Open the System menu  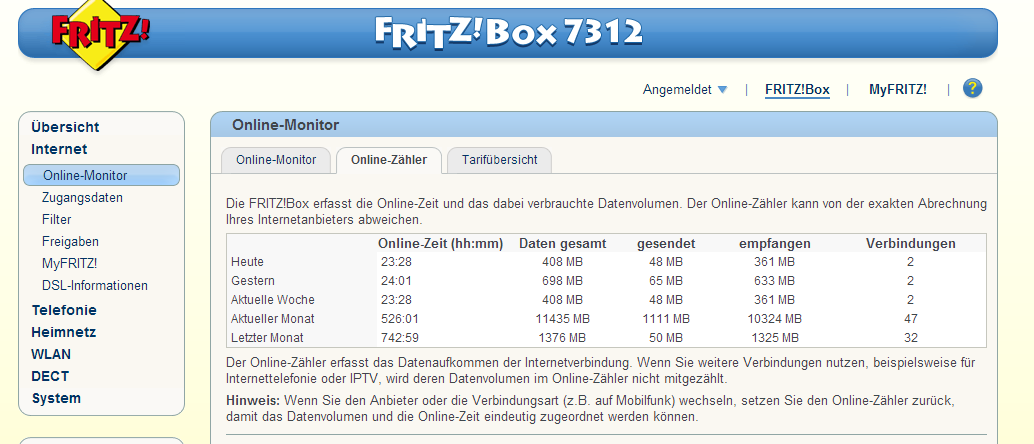pos(56,398)
